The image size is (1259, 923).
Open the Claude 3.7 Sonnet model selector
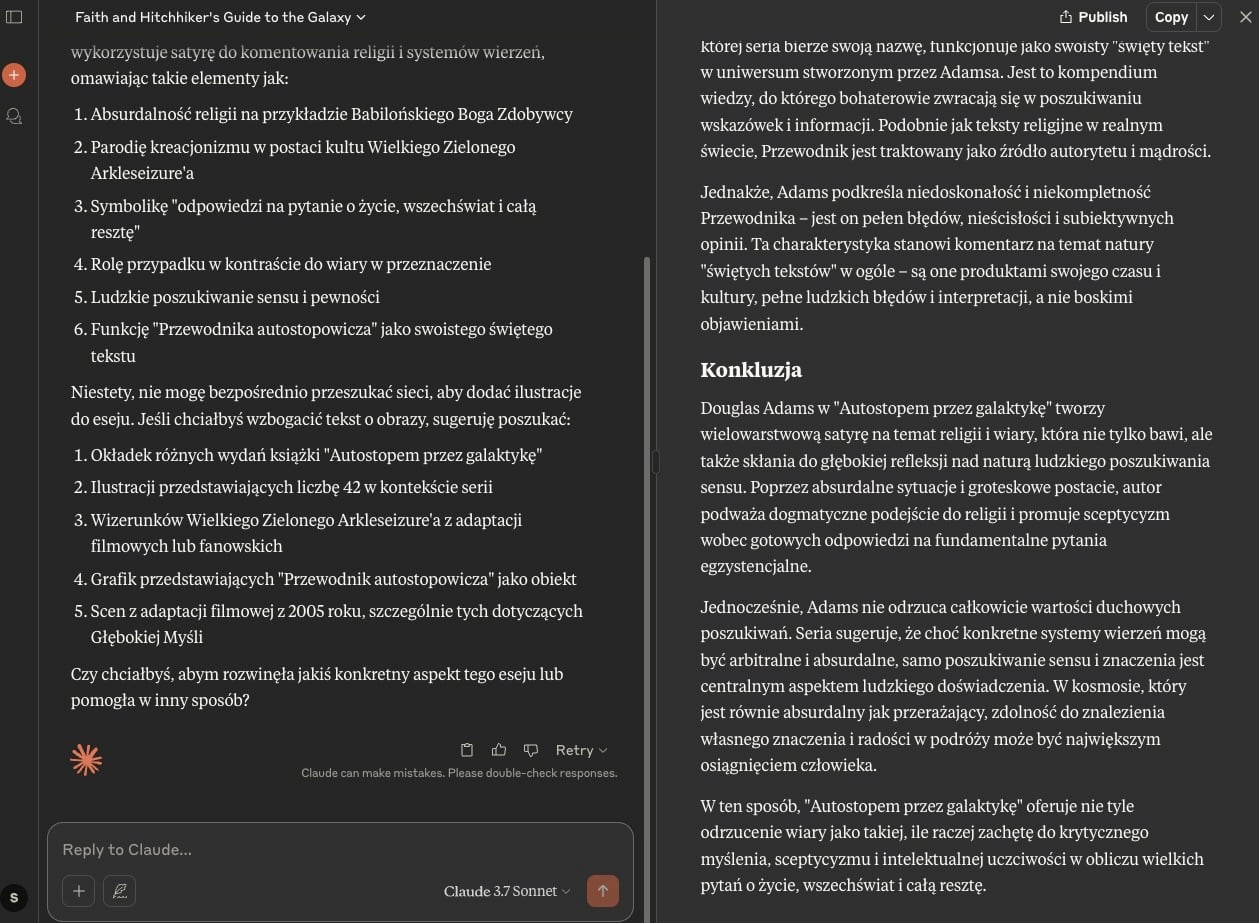pyautogui.click(x=507, y=891)
